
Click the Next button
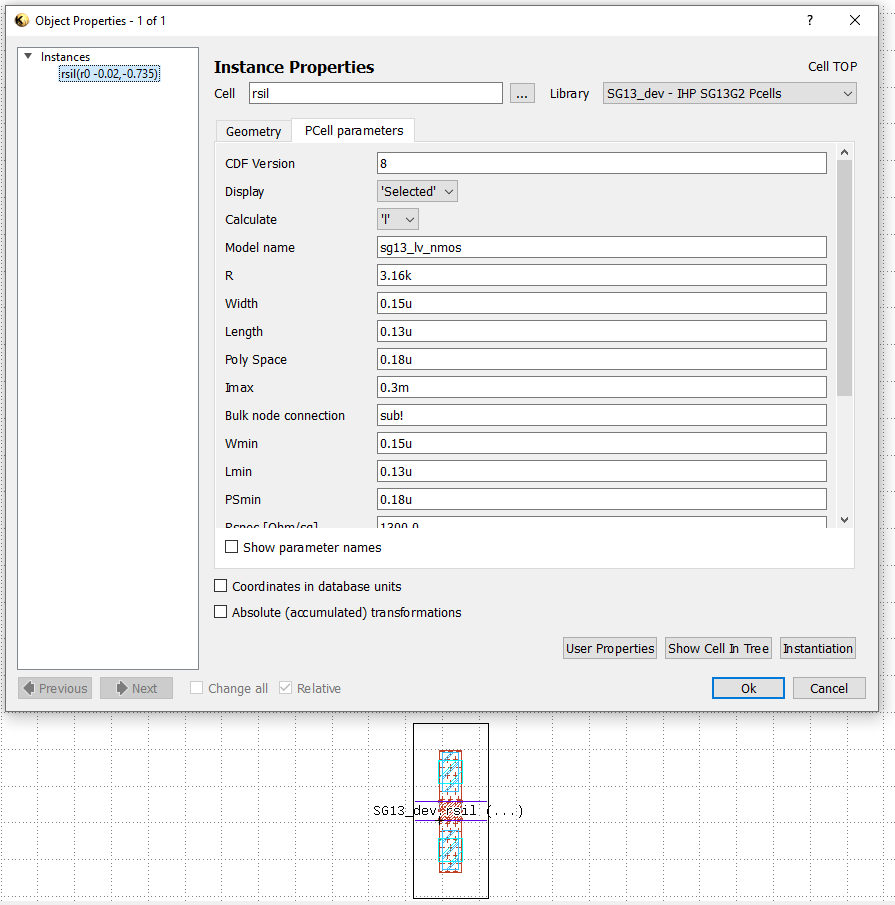(x=136, y=688)
